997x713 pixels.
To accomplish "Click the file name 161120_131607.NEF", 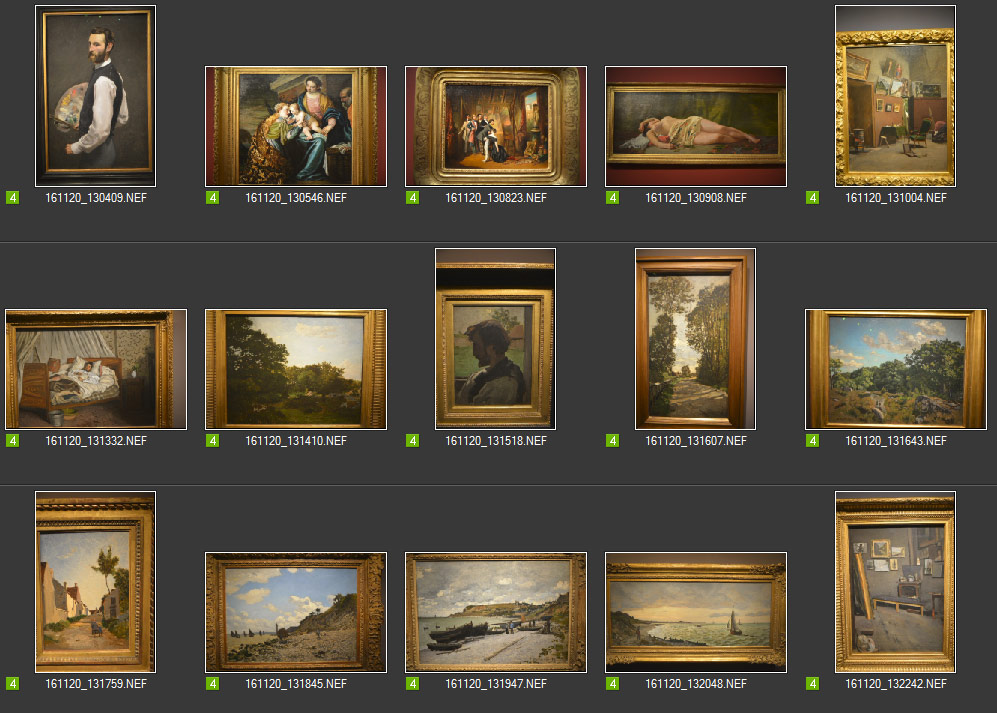I will click(696, 441).
